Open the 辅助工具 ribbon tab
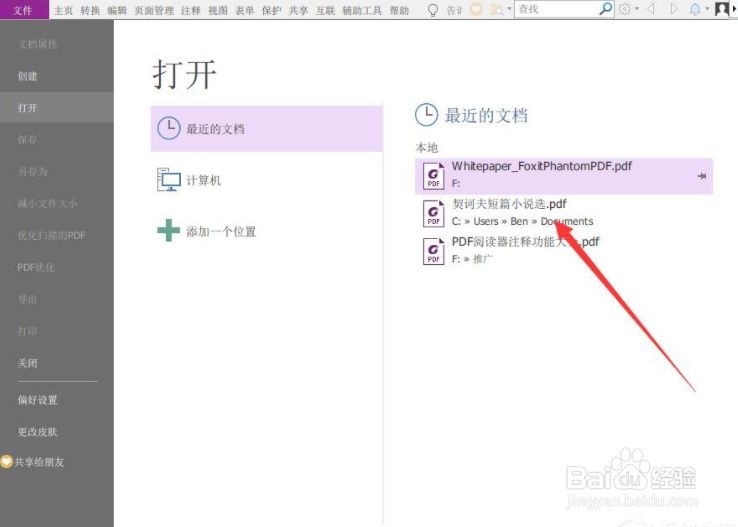This screenshot has height=527, width=738. pos(362,10)
